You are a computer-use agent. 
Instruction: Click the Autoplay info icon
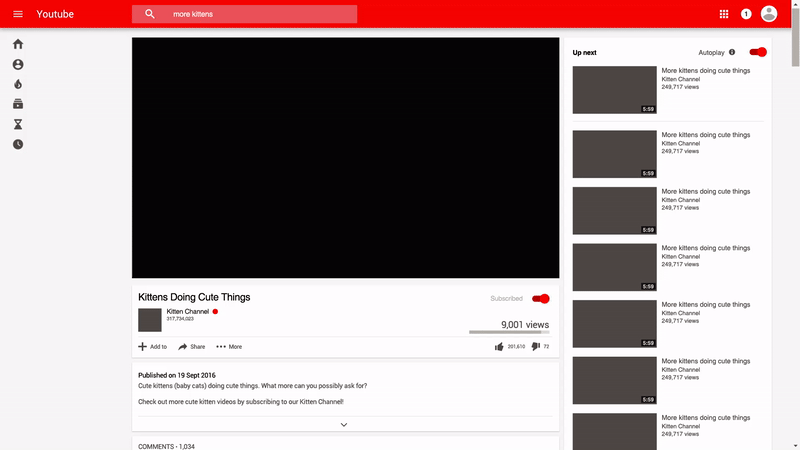(x=732, y=52)
